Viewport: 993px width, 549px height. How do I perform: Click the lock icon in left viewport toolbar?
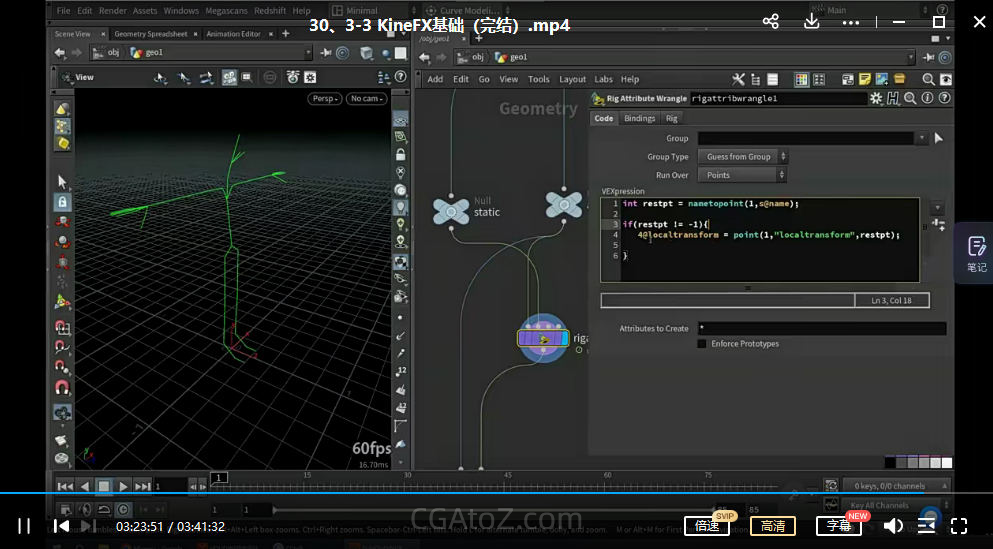[62, 202]
